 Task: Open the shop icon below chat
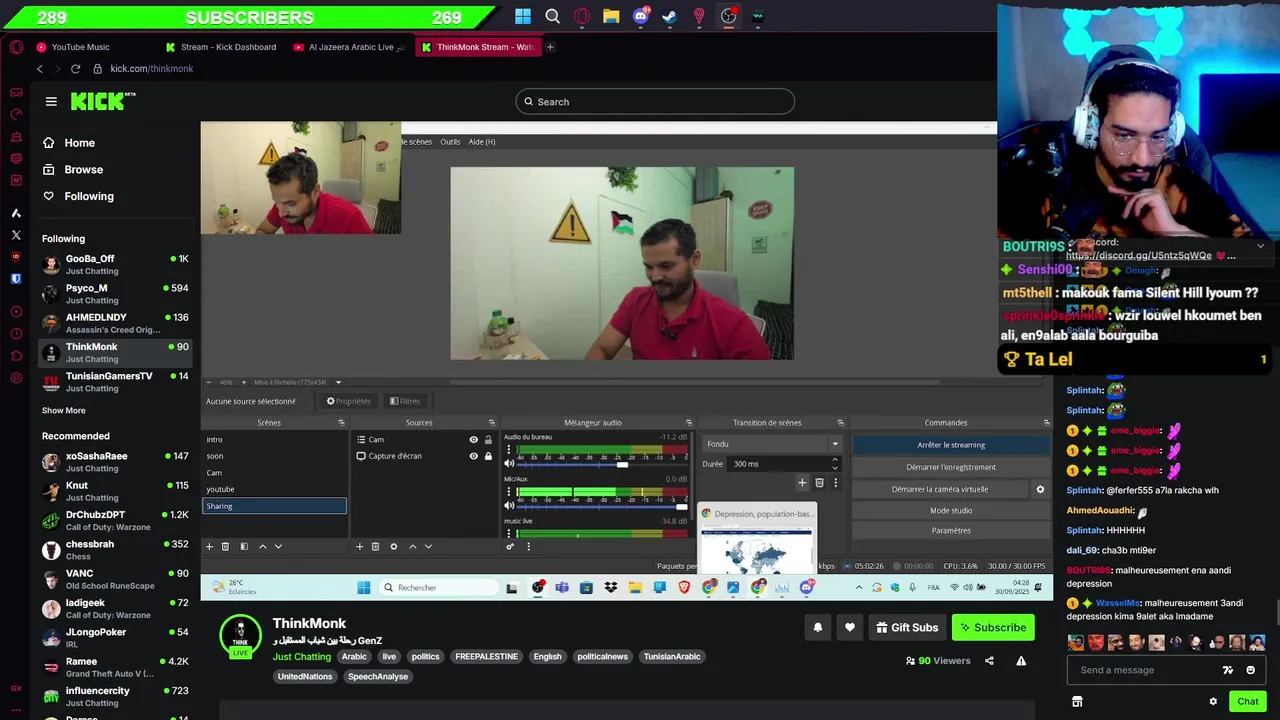[1077, 701]
